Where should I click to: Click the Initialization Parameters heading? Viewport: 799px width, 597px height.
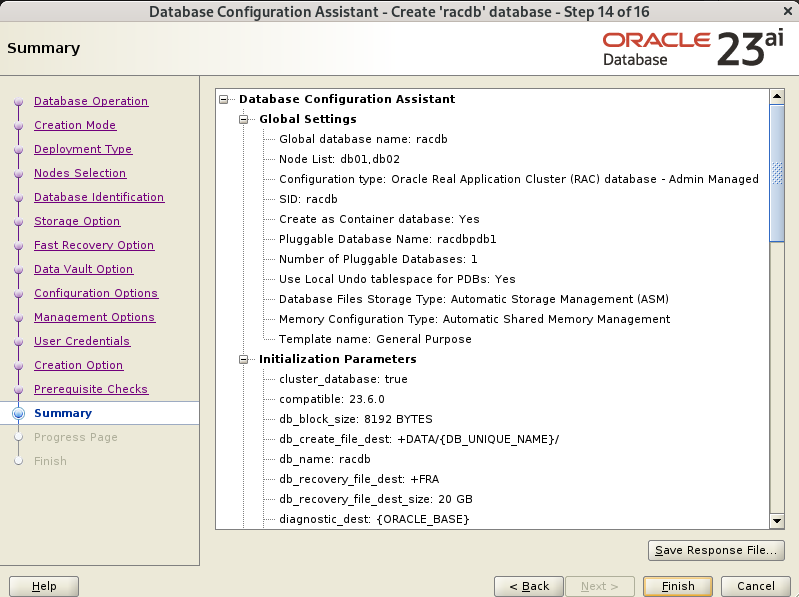click(x=337, y=359)
